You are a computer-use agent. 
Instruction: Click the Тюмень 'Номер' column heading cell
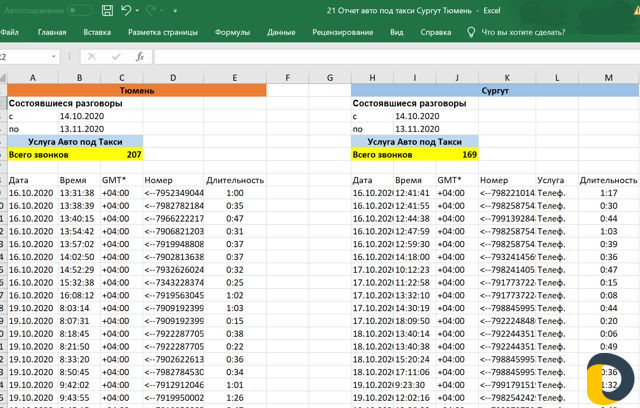tap(173, 180)
